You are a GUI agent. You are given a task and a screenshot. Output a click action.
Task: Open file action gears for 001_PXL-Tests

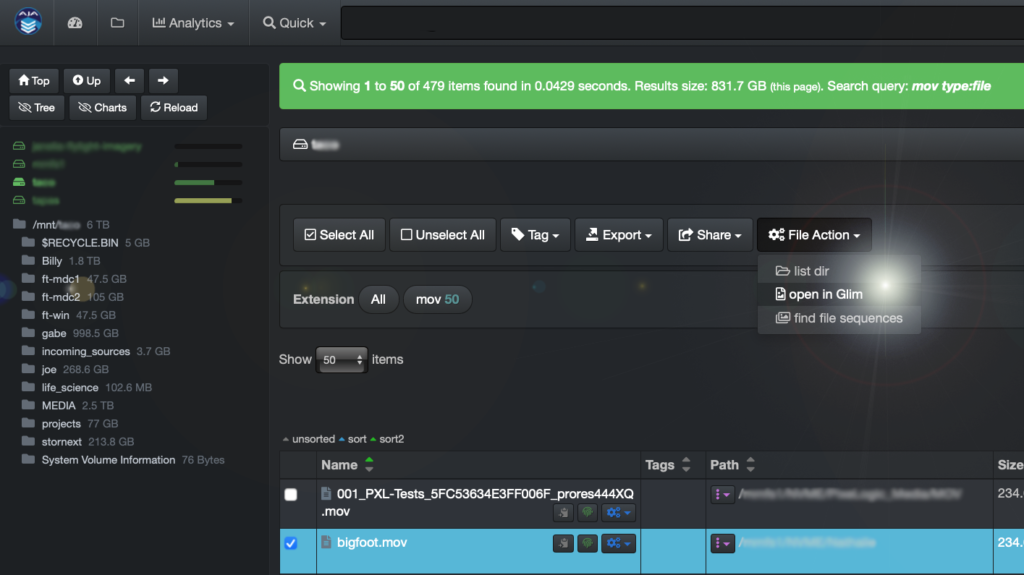[x=618, y=513]
